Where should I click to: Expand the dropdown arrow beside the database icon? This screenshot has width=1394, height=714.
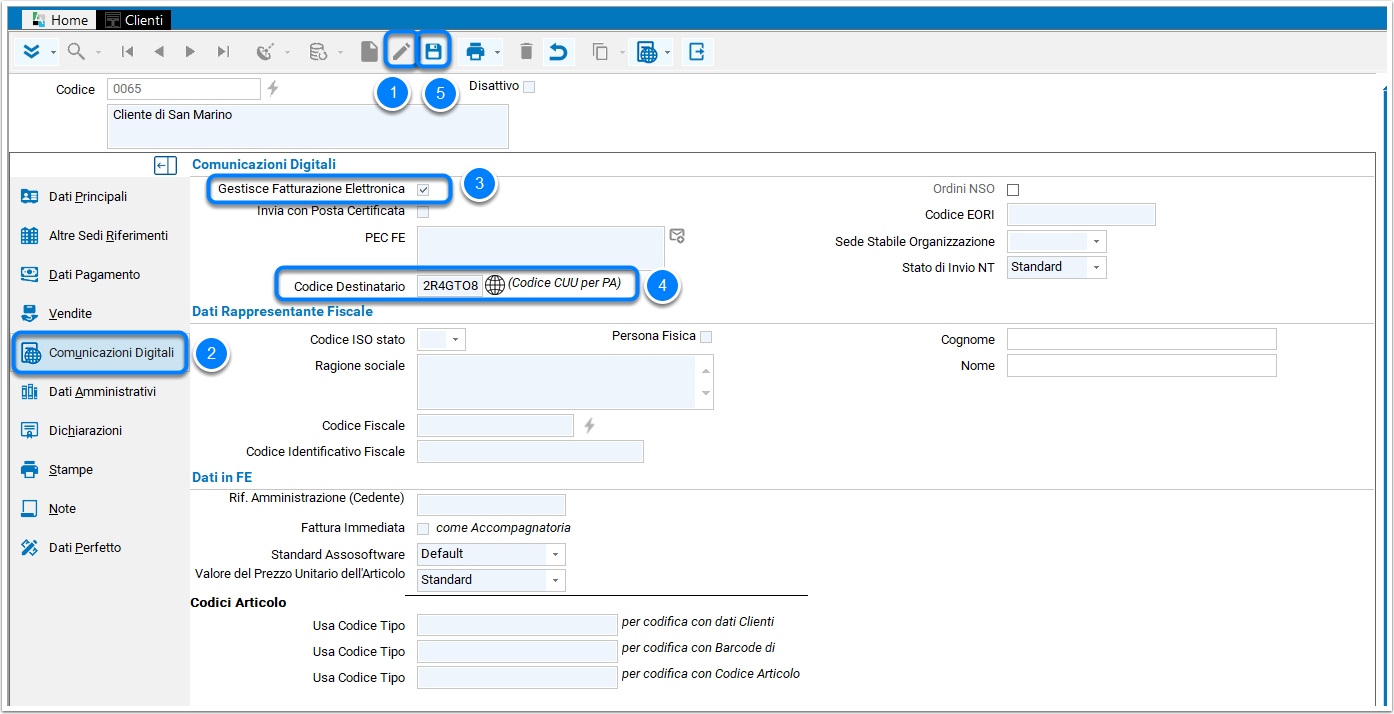point(341,53)
